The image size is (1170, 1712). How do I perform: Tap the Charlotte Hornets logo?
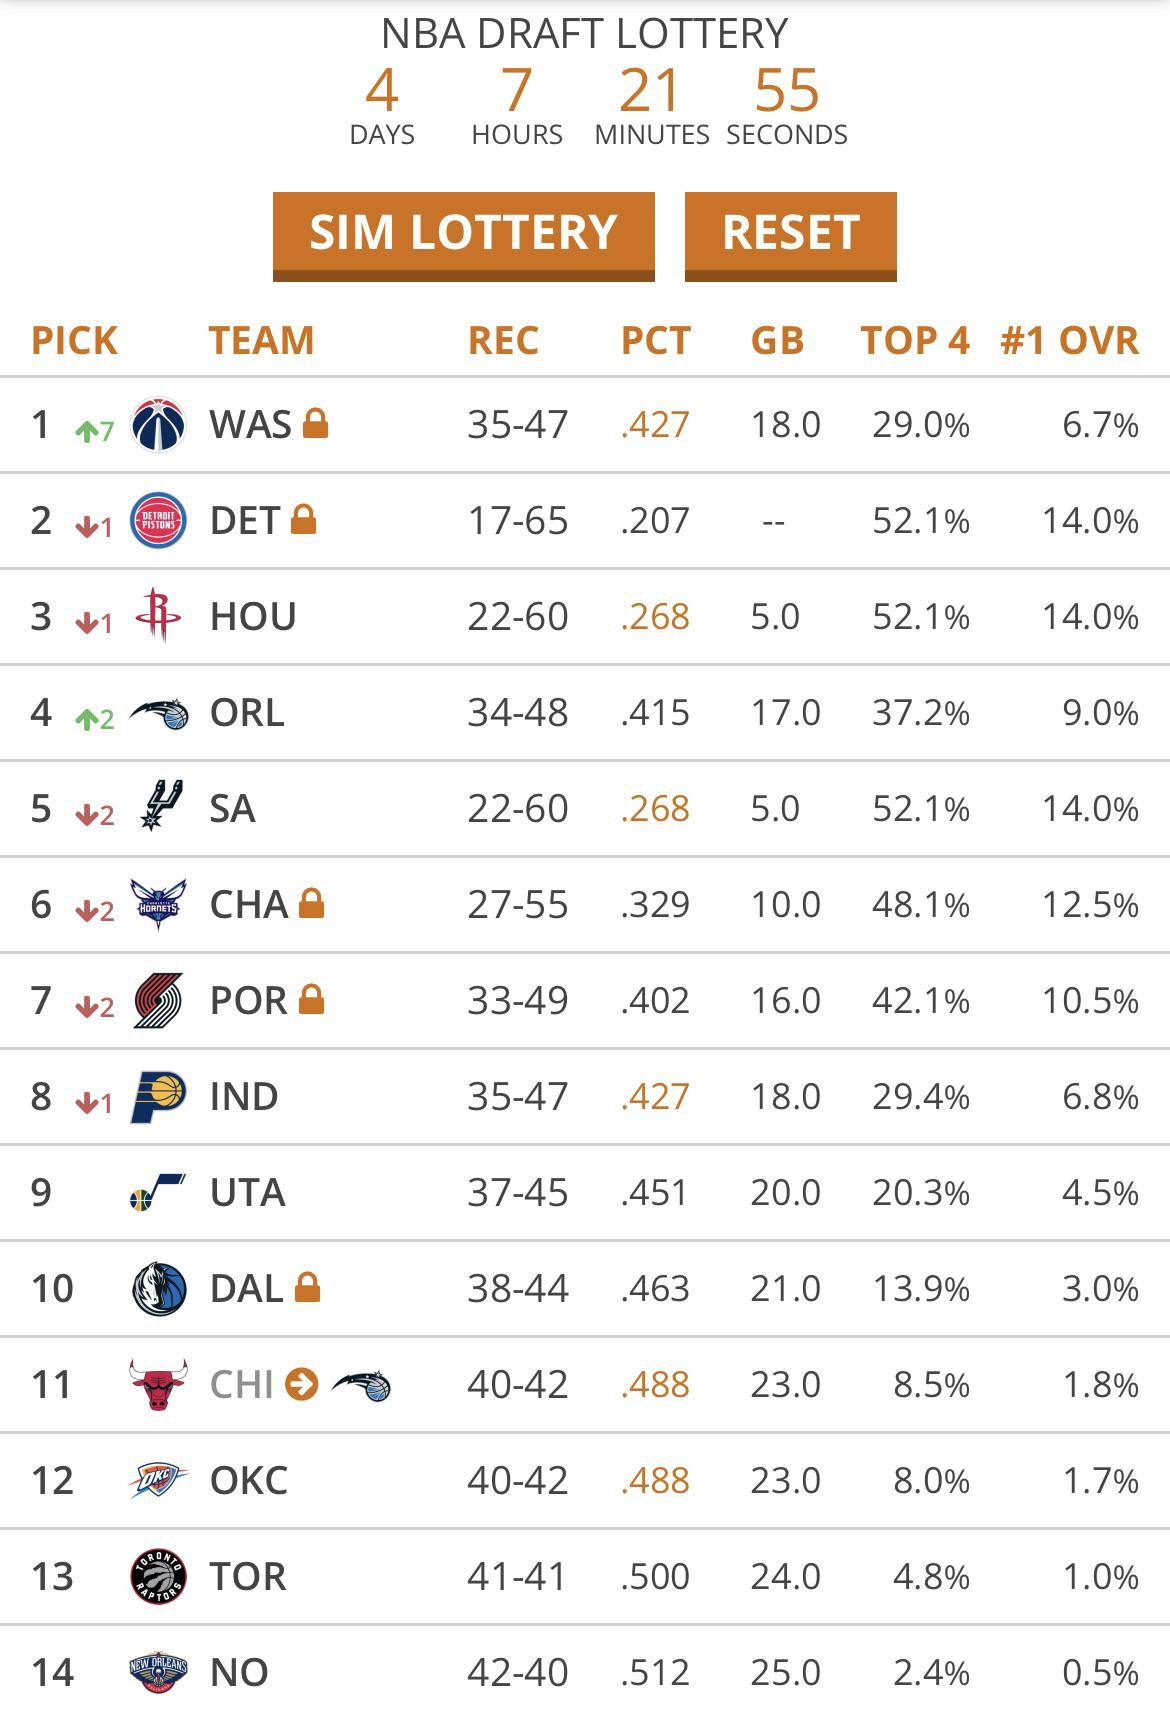[x=158, y=904]
